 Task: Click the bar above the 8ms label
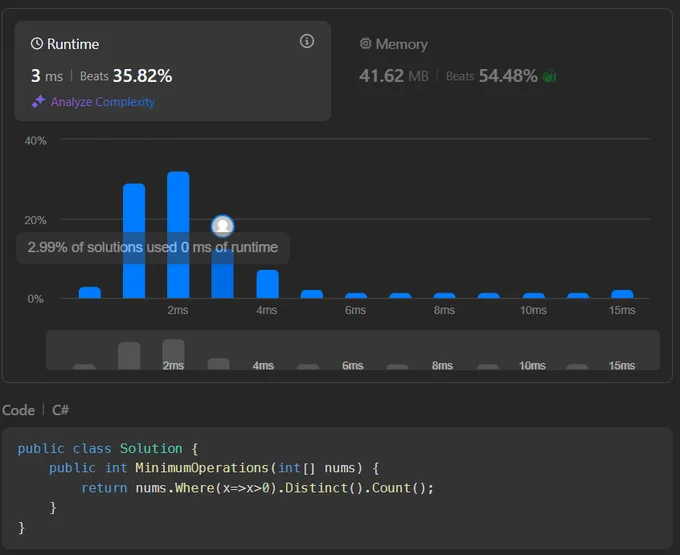(x=445, y=296)
